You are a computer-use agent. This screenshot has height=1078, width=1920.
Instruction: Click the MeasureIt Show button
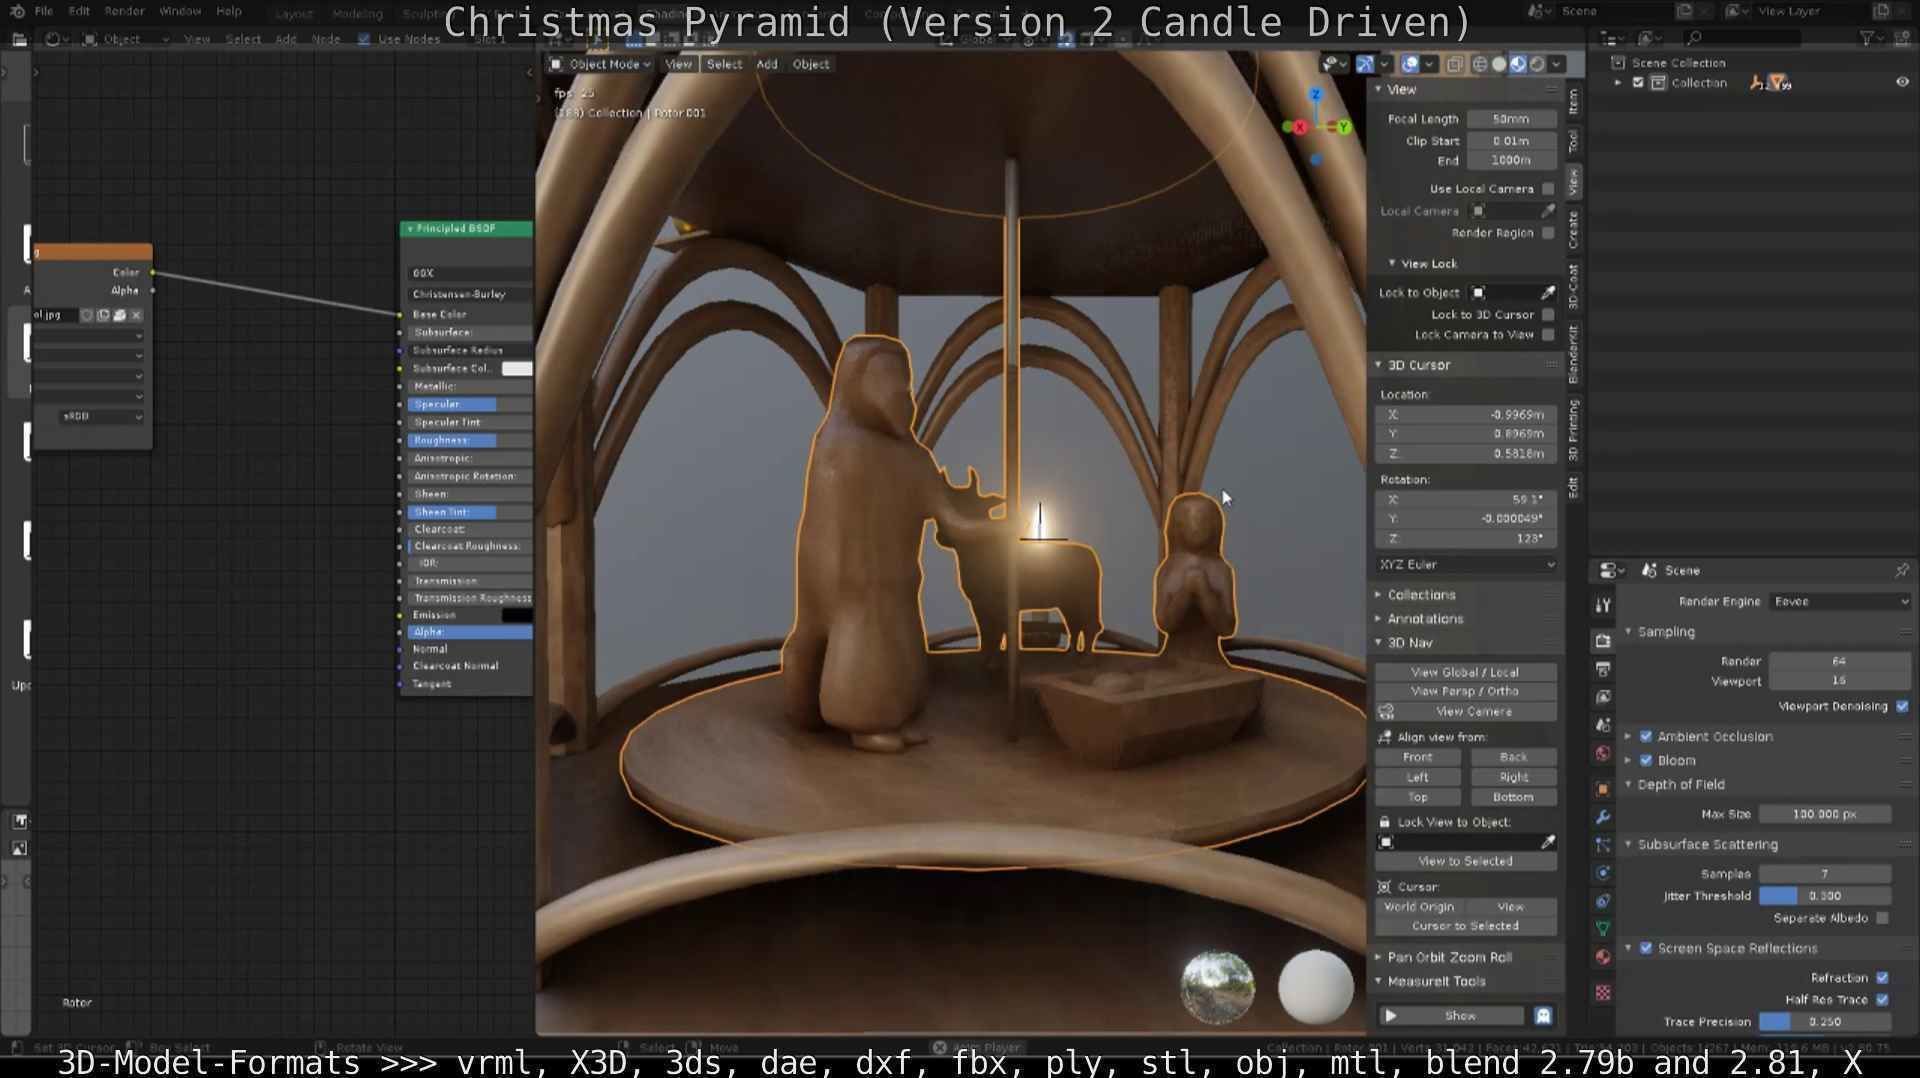pos(1451,1016)
